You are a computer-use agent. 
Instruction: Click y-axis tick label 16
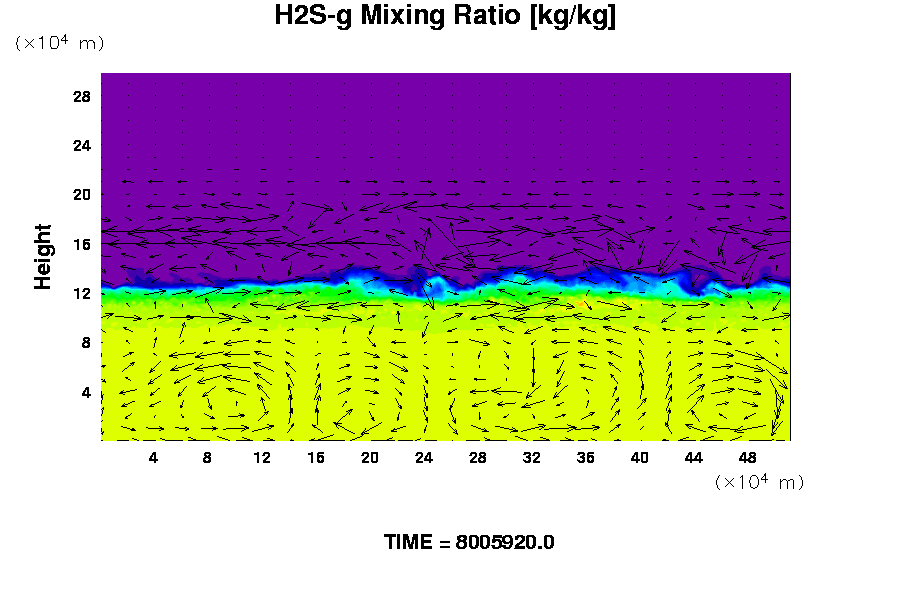[82, 243]
